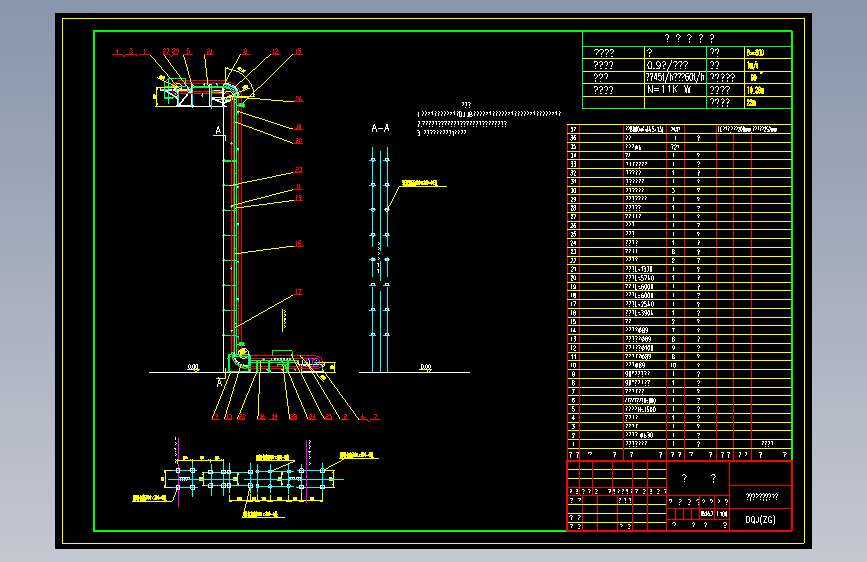Select balloon callout 17 near the elevator bottom
This screenshot has width=867, height=562.
tap(299, 292)
